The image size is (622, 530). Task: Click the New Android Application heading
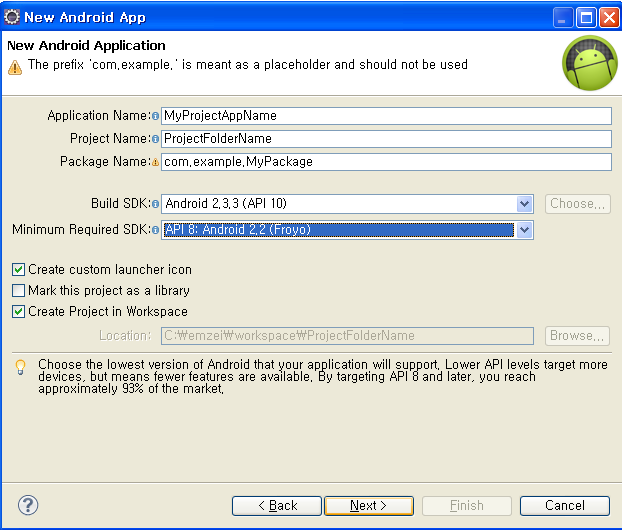pos(86,46)
